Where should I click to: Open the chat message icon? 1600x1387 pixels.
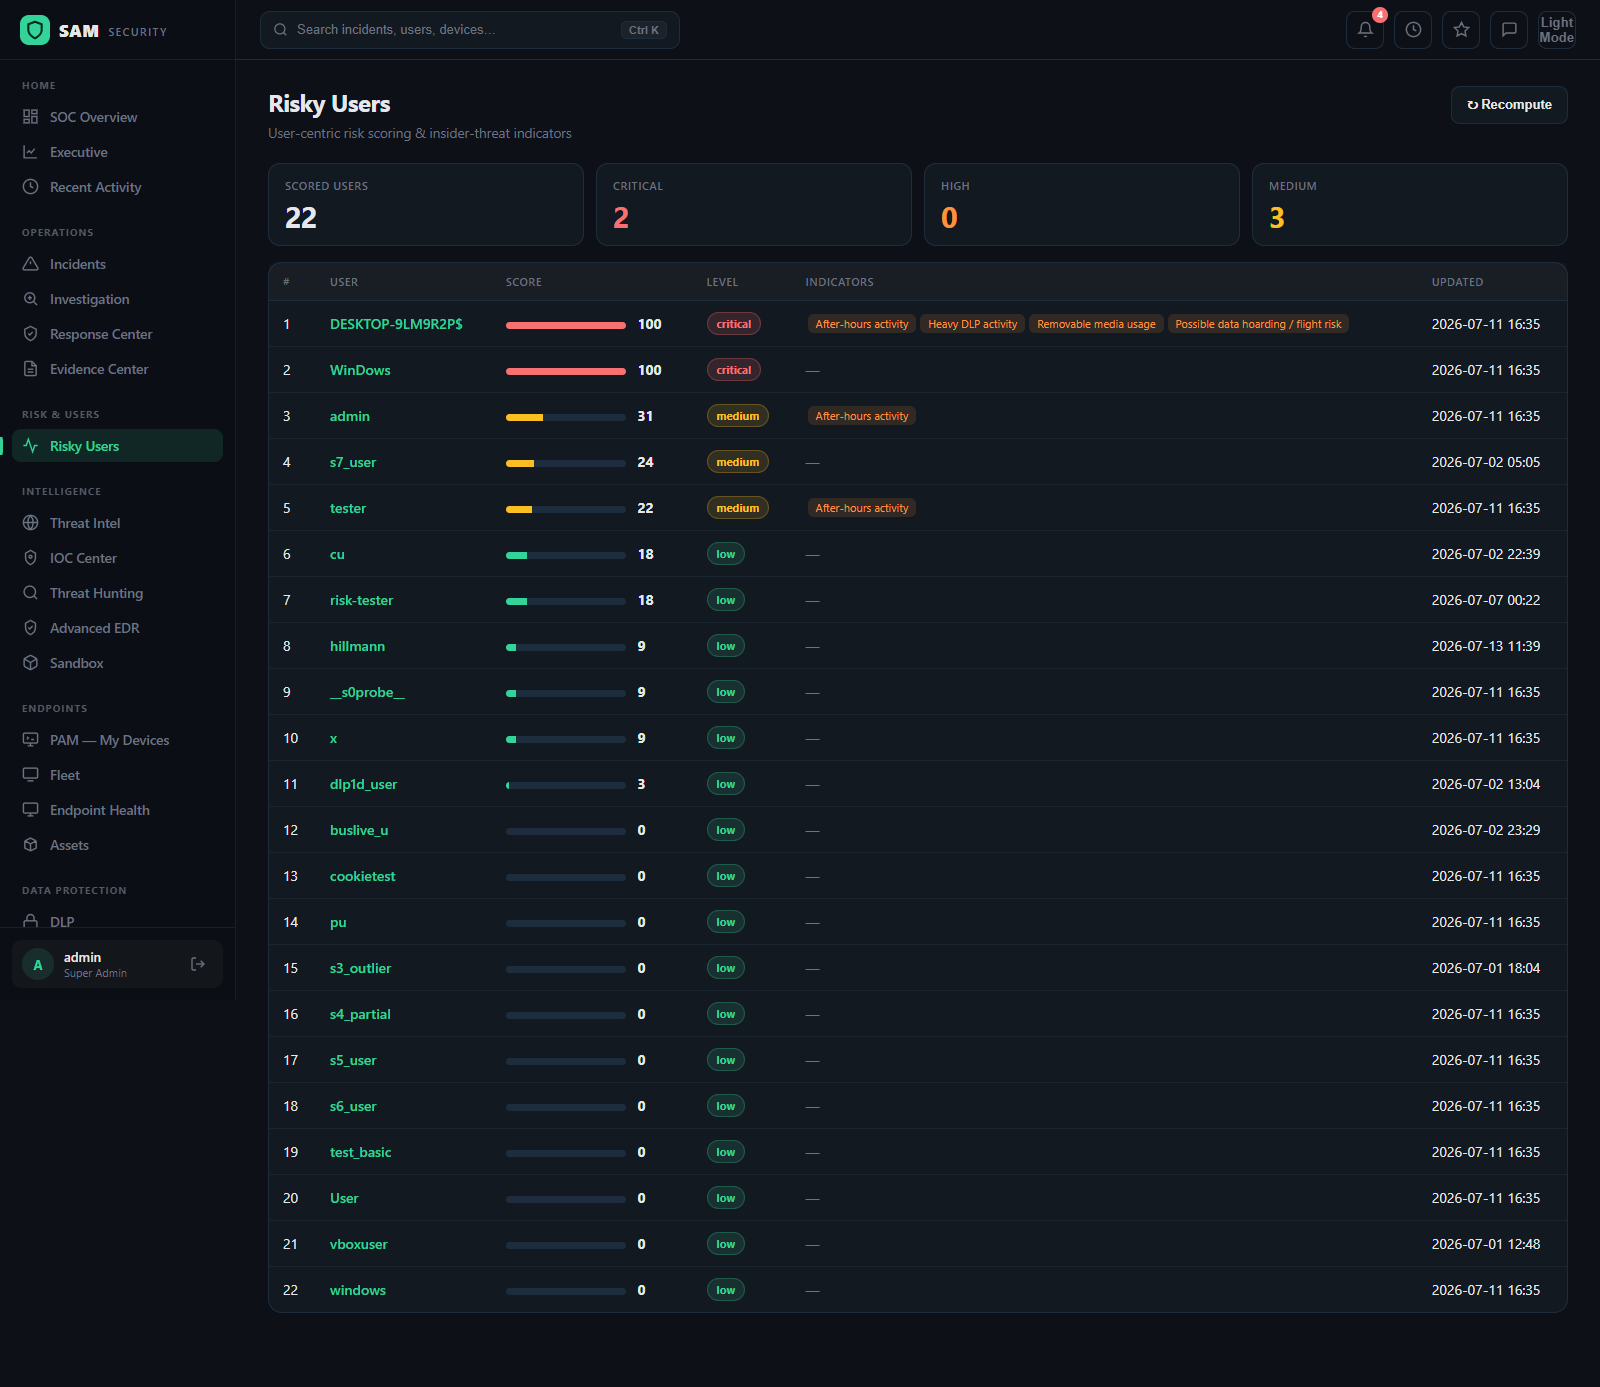click(x=1509, y=30)
